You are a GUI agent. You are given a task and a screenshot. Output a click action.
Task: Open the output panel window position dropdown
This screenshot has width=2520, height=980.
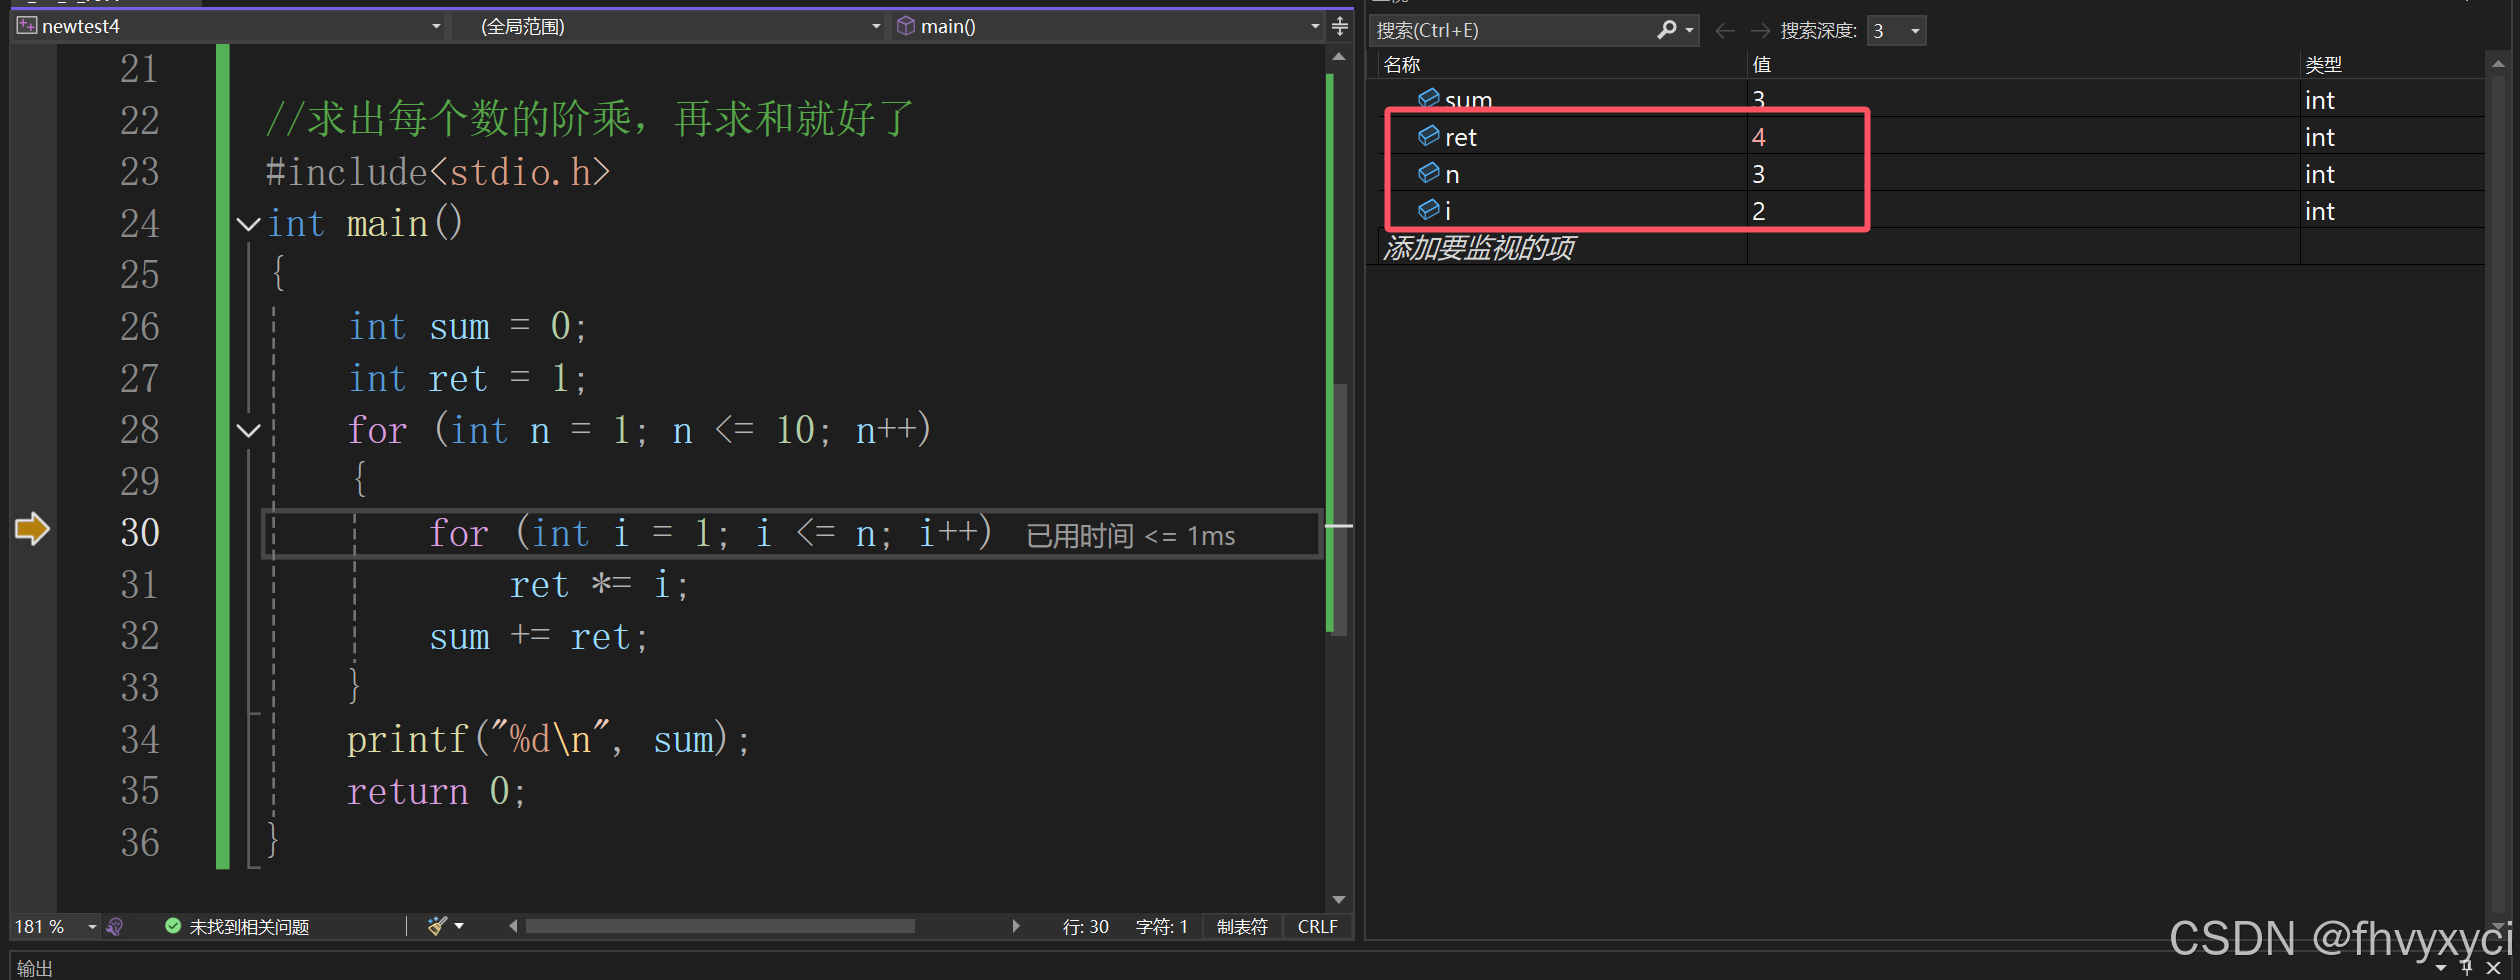tap(2441, 968)
